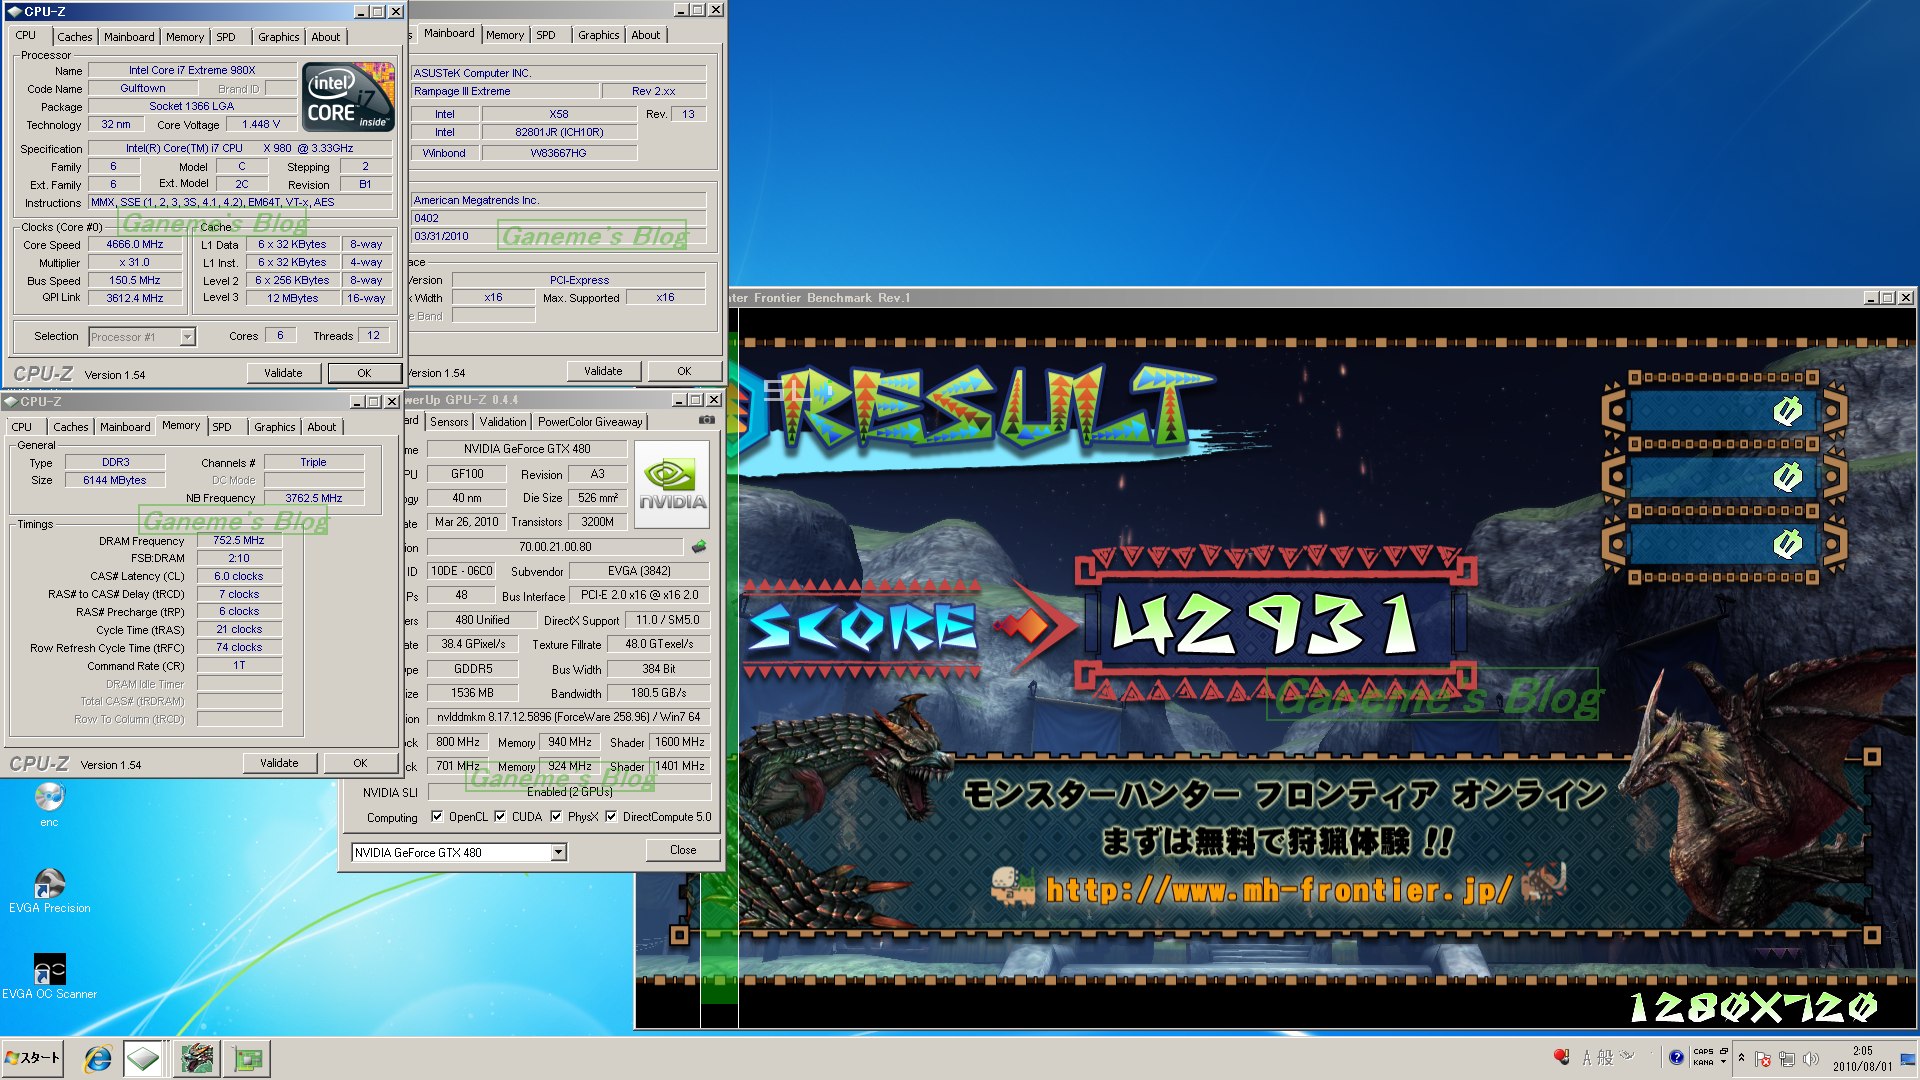Viewport: 1920px width, 1080px height.
Task: Expand the Processor #1 selection dropdown
Action: 187,337
